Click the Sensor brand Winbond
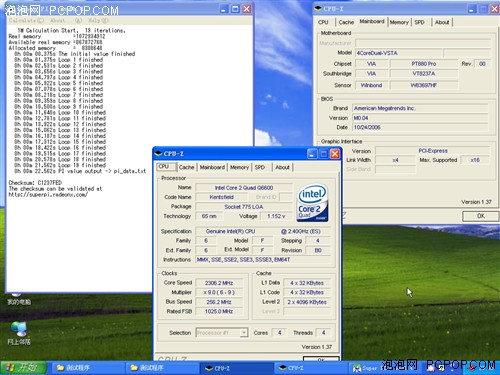Viewport: 500px width, 375px height. (x=371, y=85)
